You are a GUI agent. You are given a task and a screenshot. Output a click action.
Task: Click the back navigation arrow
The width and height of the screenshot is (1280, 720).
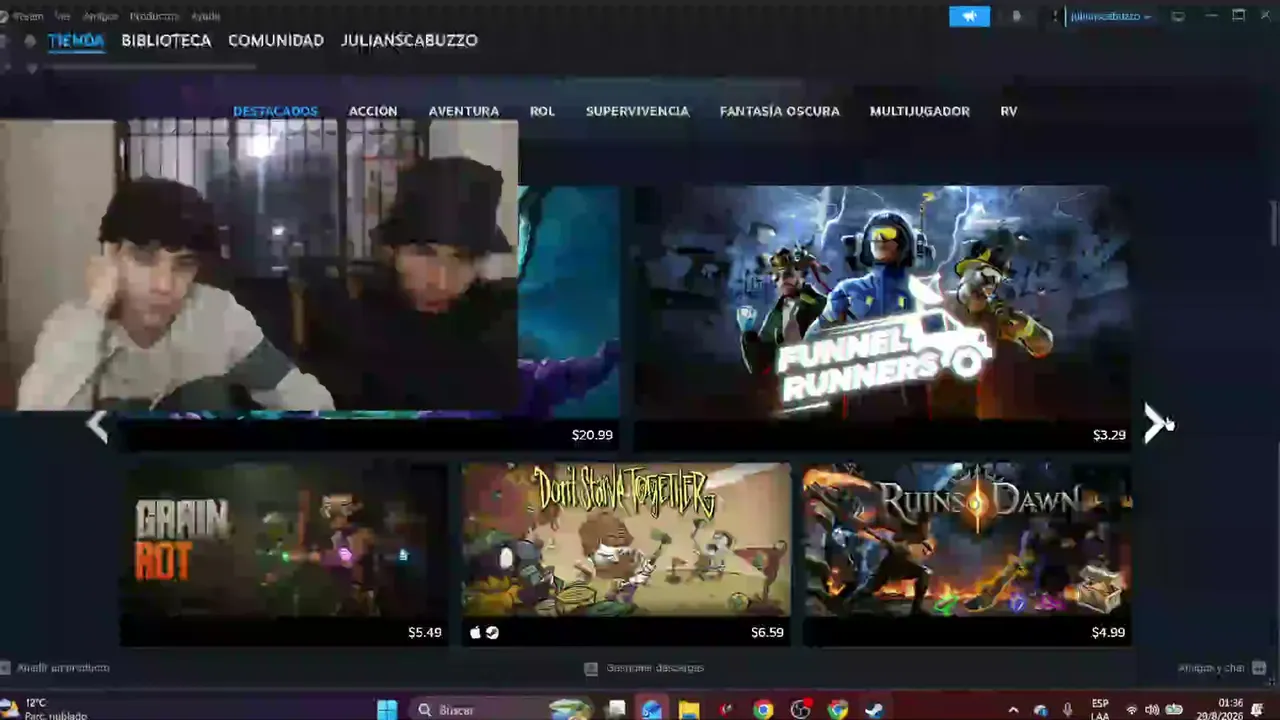pos(5,40)
